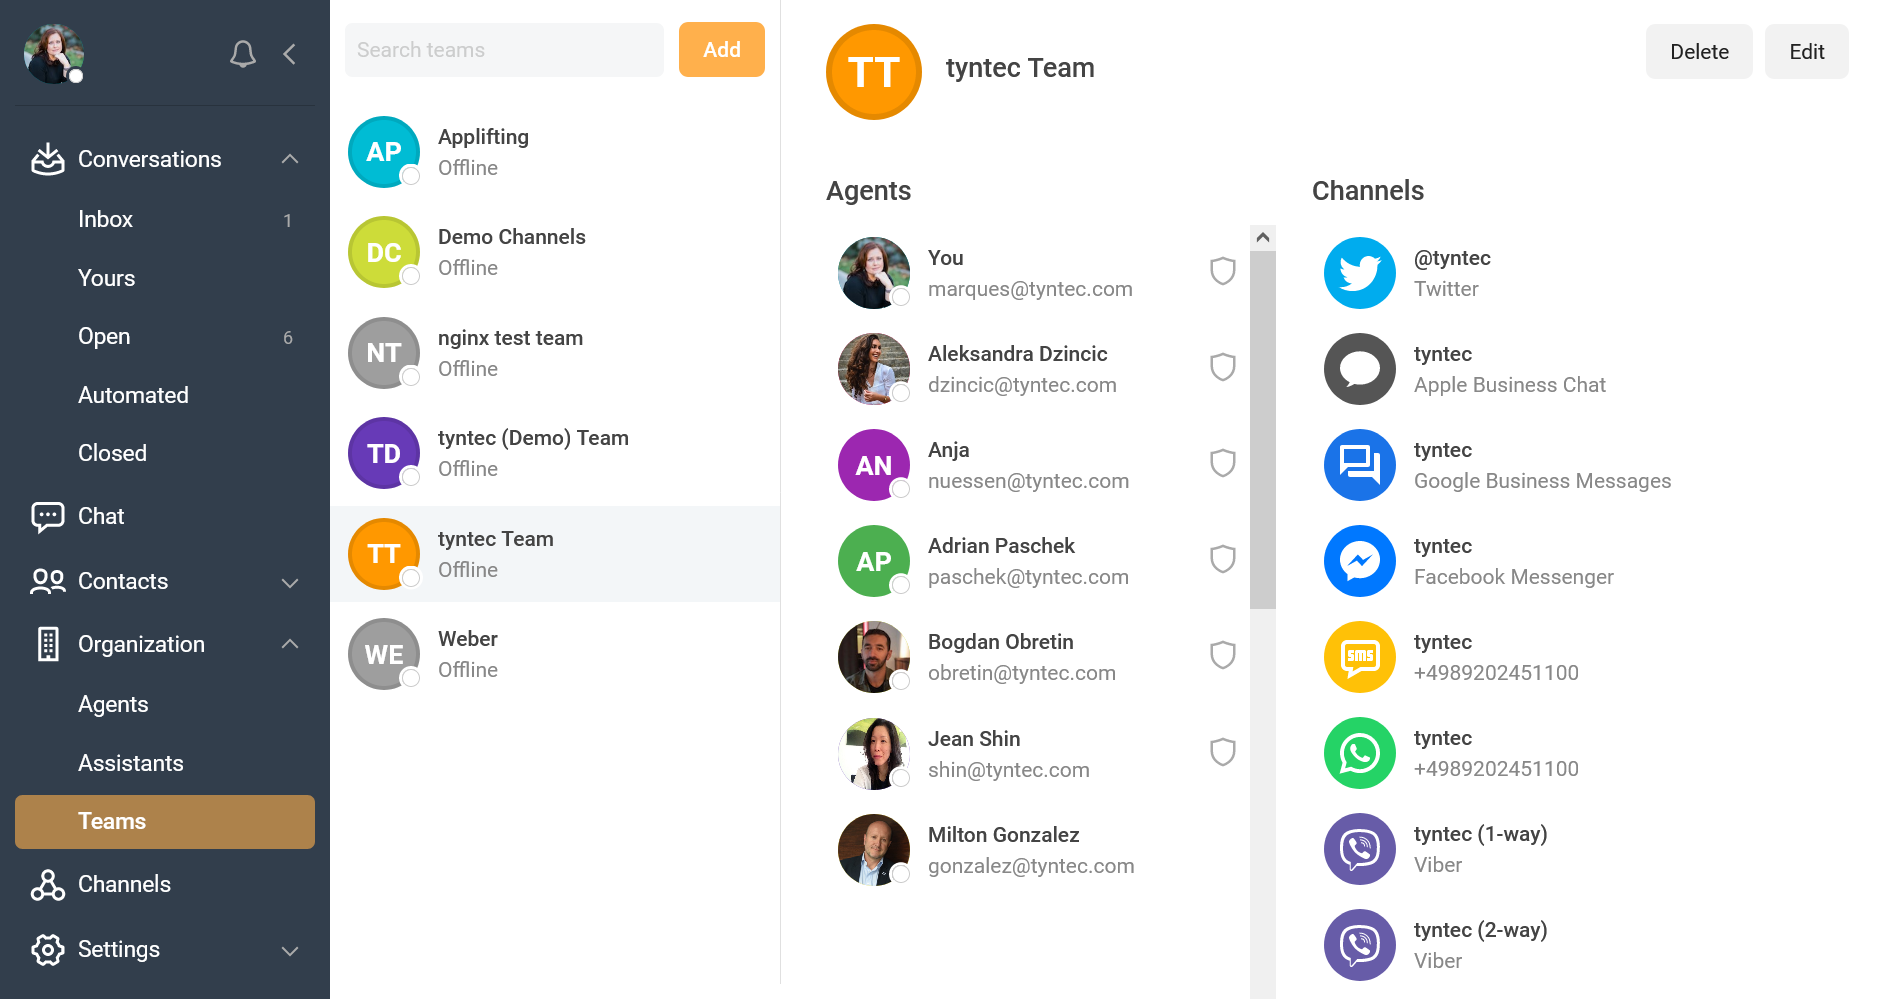The width and height of the screenshot is (1893, 999).
Task: Click the Chat bubble icon
Action: [48, 517]
